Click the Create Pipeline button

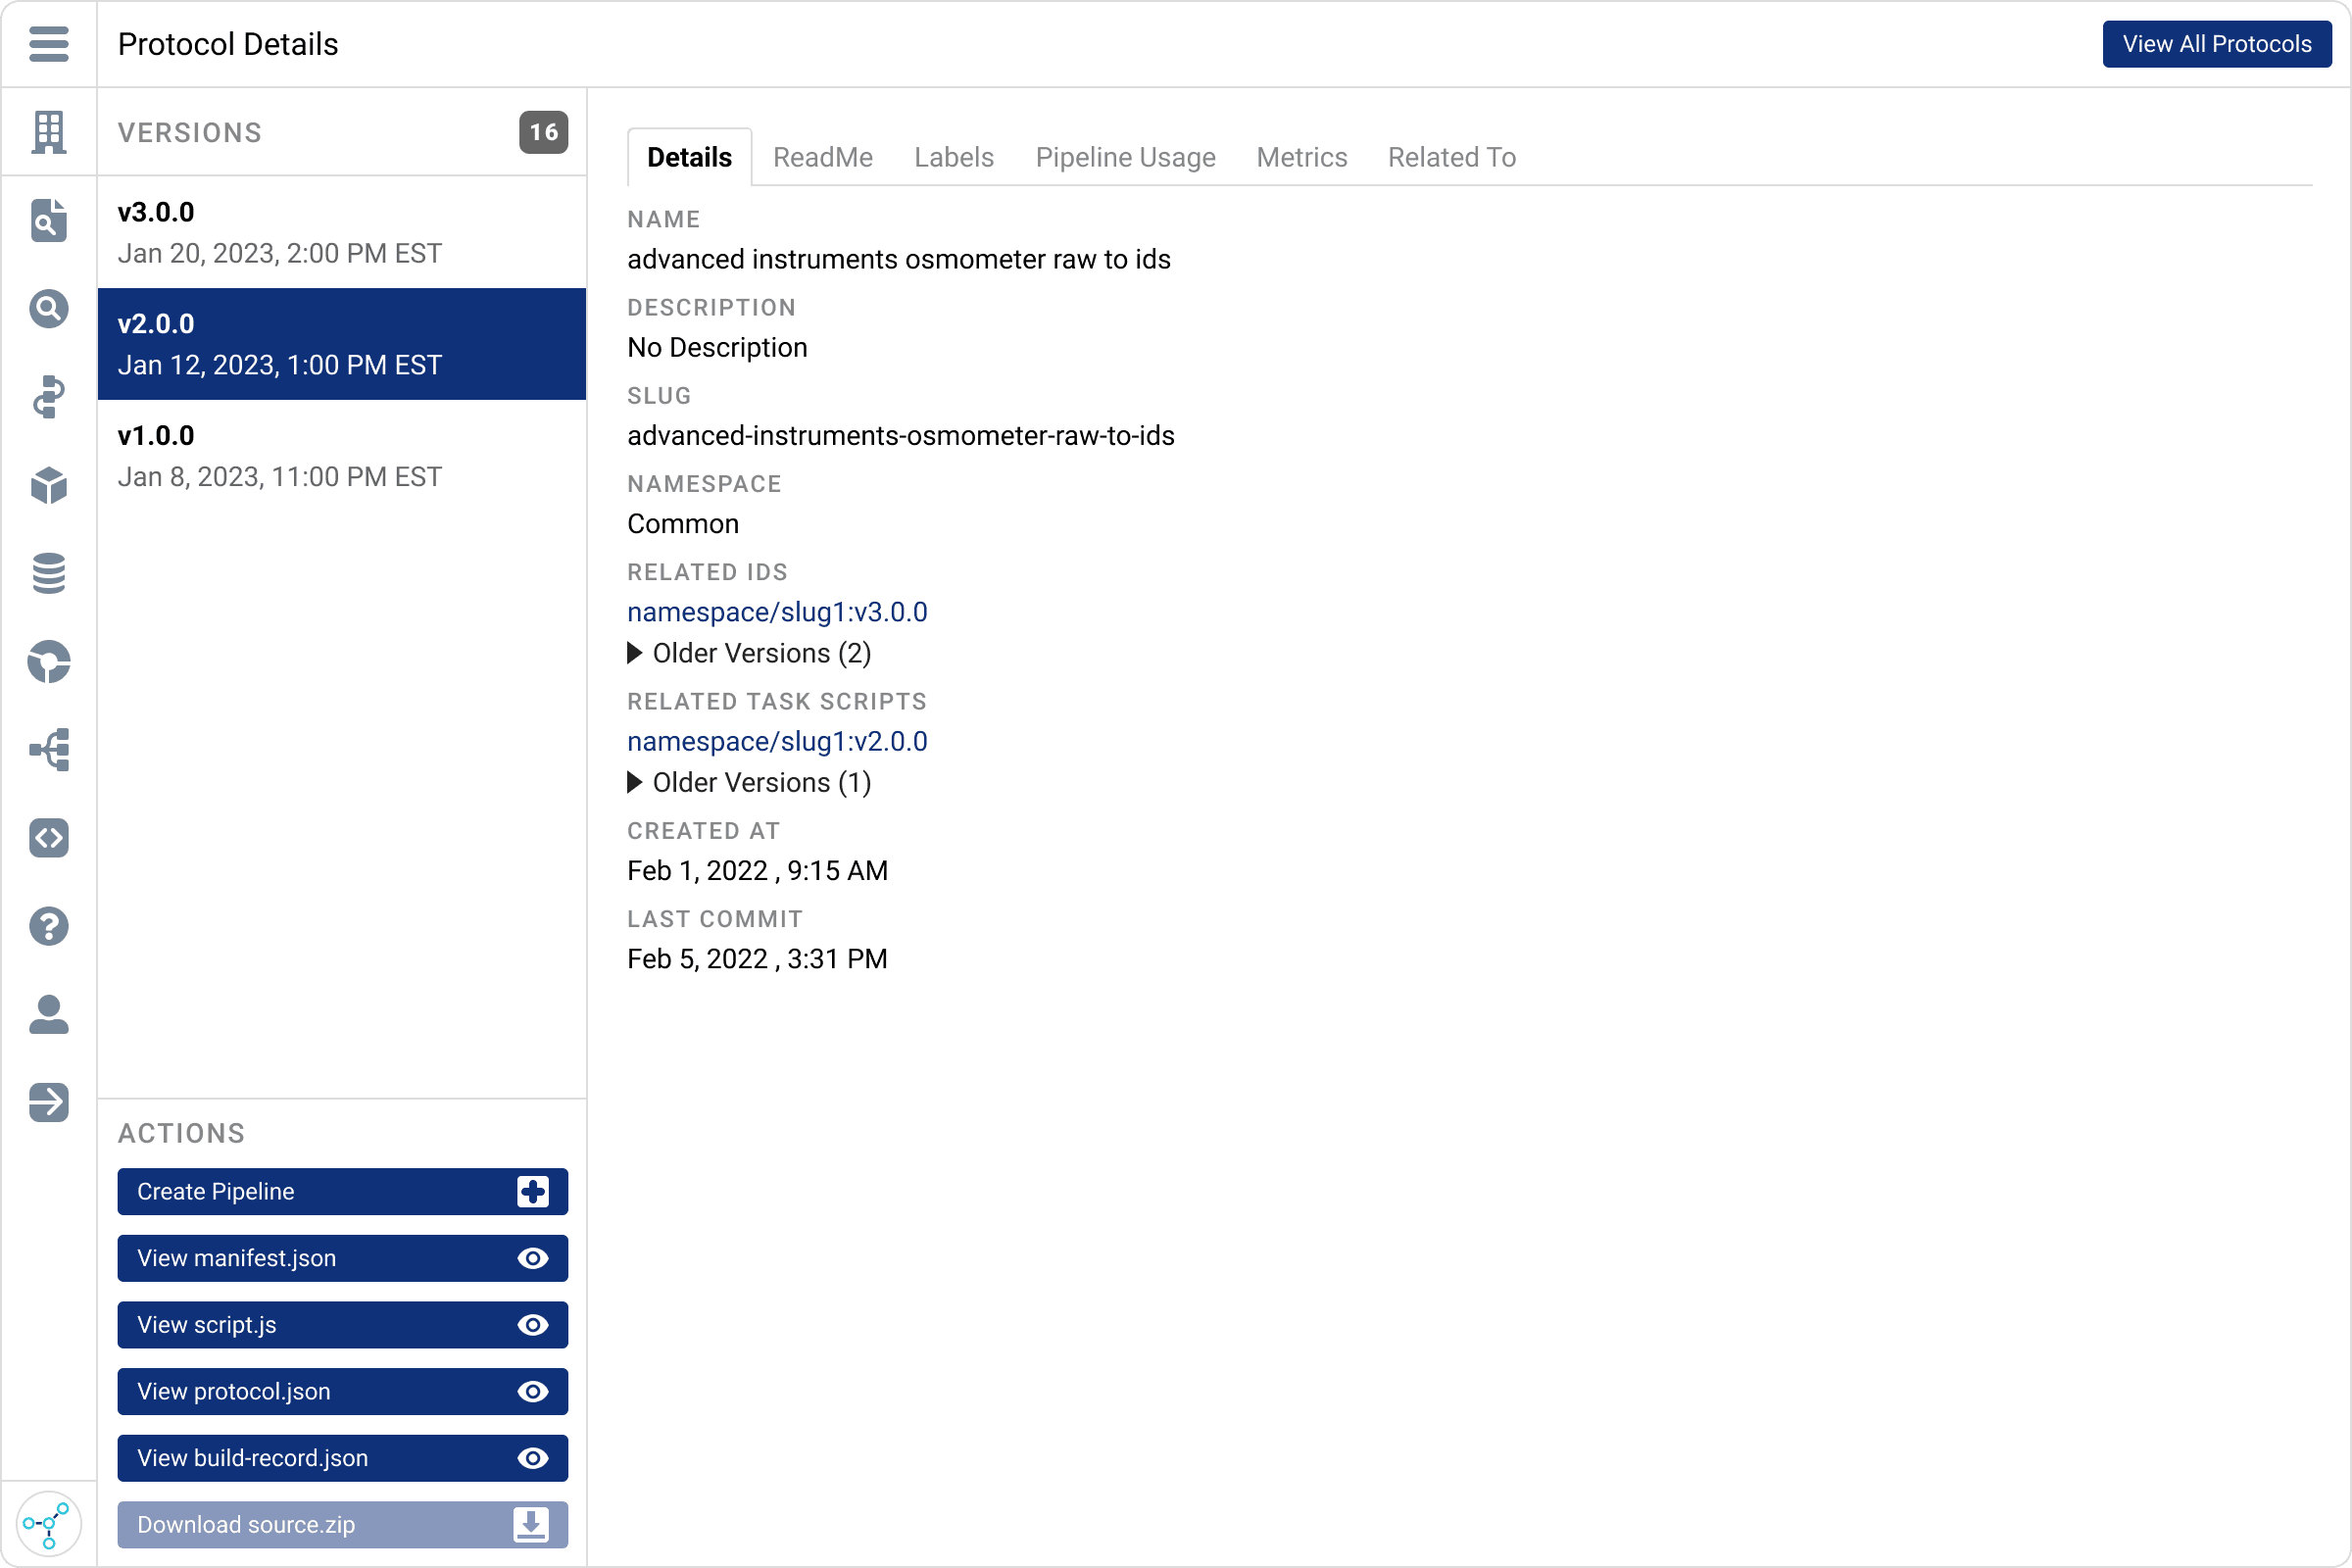coord(342,1191)
